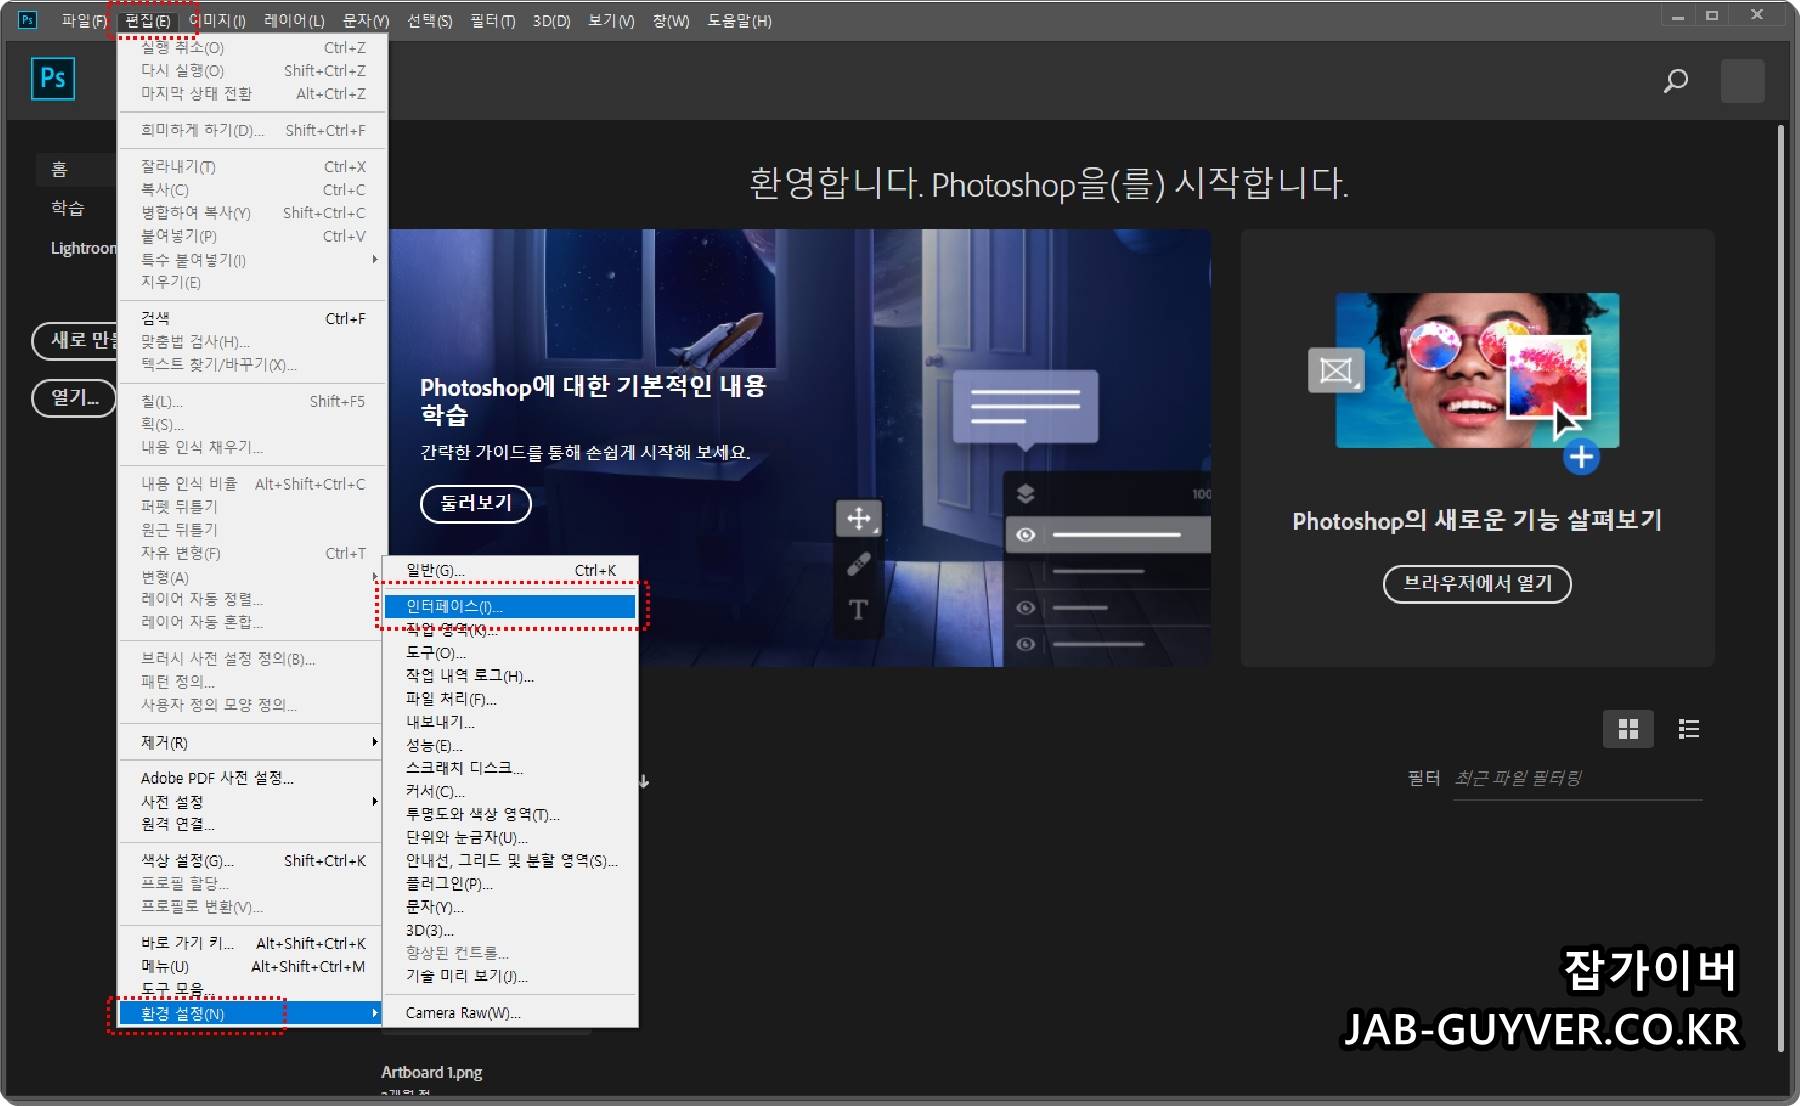Expand the 제거(R) submenu
This screenshot has height=1106, width=1800.
pos(251,742)
